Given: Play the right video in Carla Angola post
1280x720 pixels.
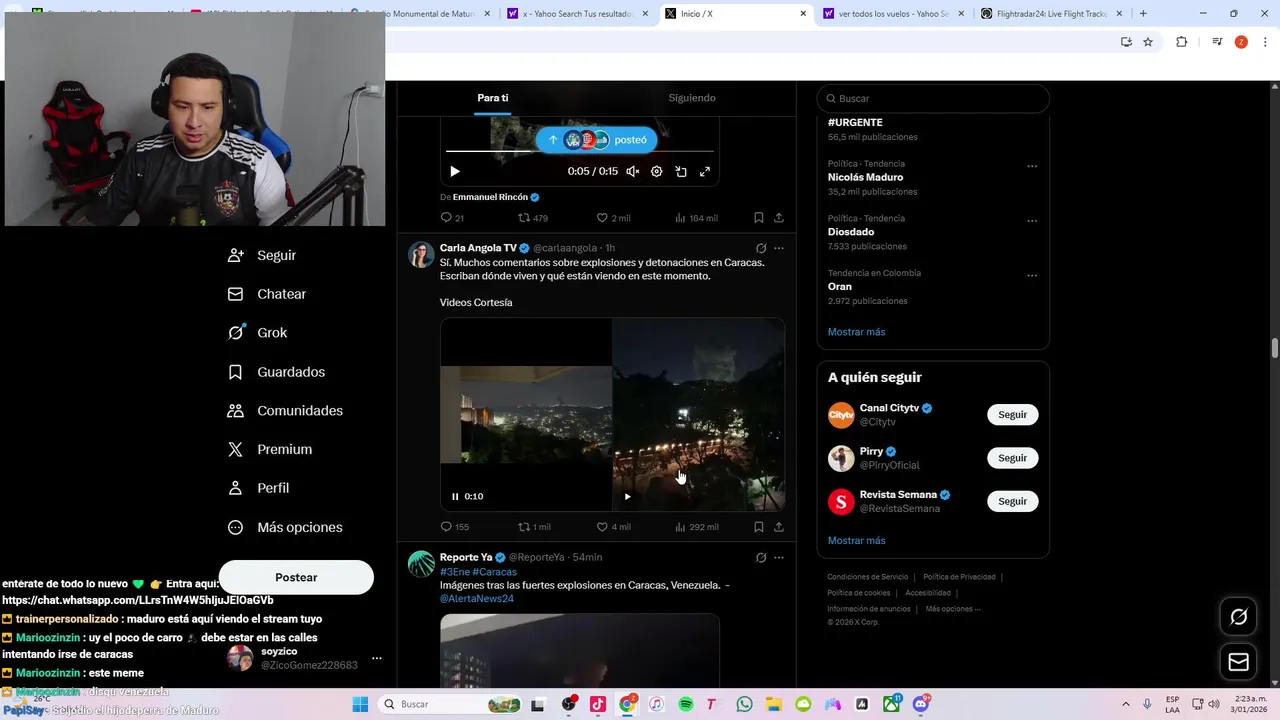Looking at the screenshot, I should [x=627, y=496].
